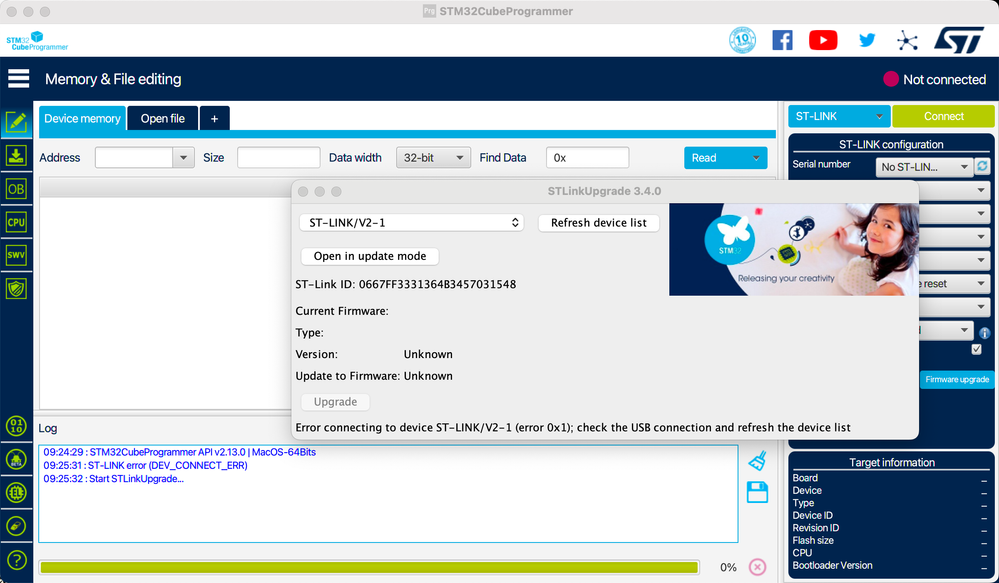
Task: Cancel the operation with the red X icon
Action: pyautogui.click(x=757, y=566)
